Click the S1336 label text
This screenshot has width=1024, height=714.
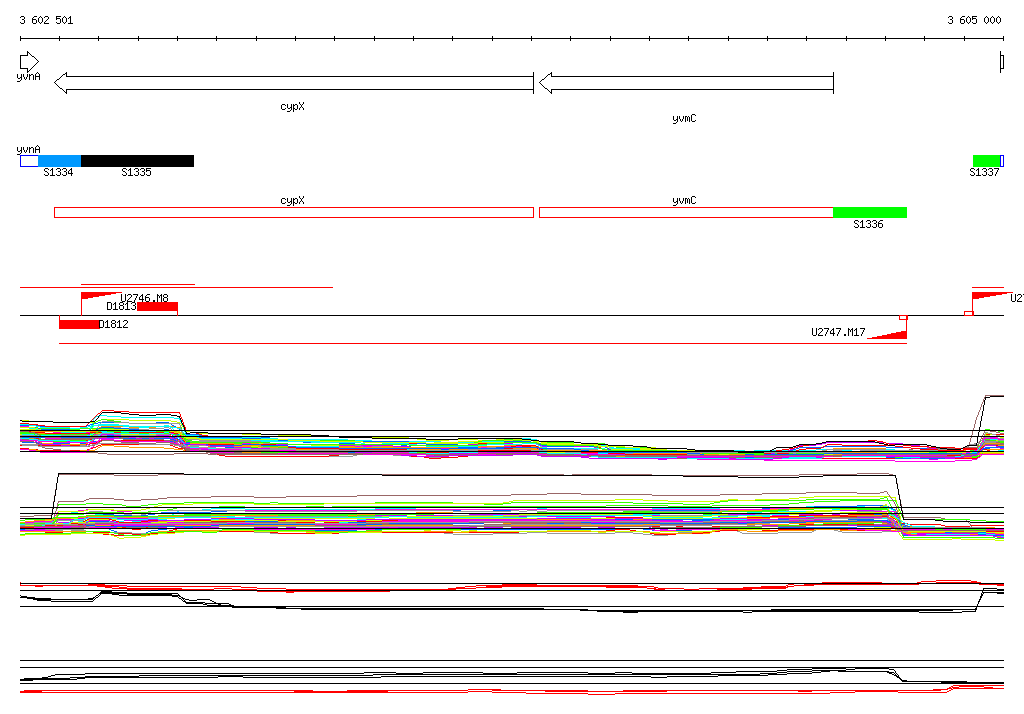pyautogui.click(x=868, y=224)
